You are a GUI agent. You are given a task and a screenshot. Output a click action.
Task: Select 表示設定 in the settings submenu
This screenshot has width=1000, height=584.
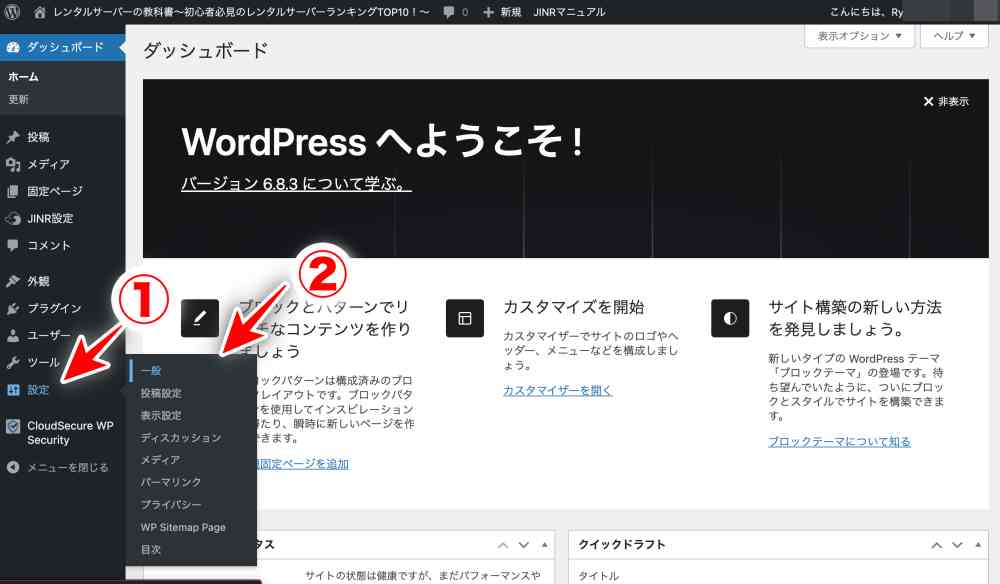point(161,415)
